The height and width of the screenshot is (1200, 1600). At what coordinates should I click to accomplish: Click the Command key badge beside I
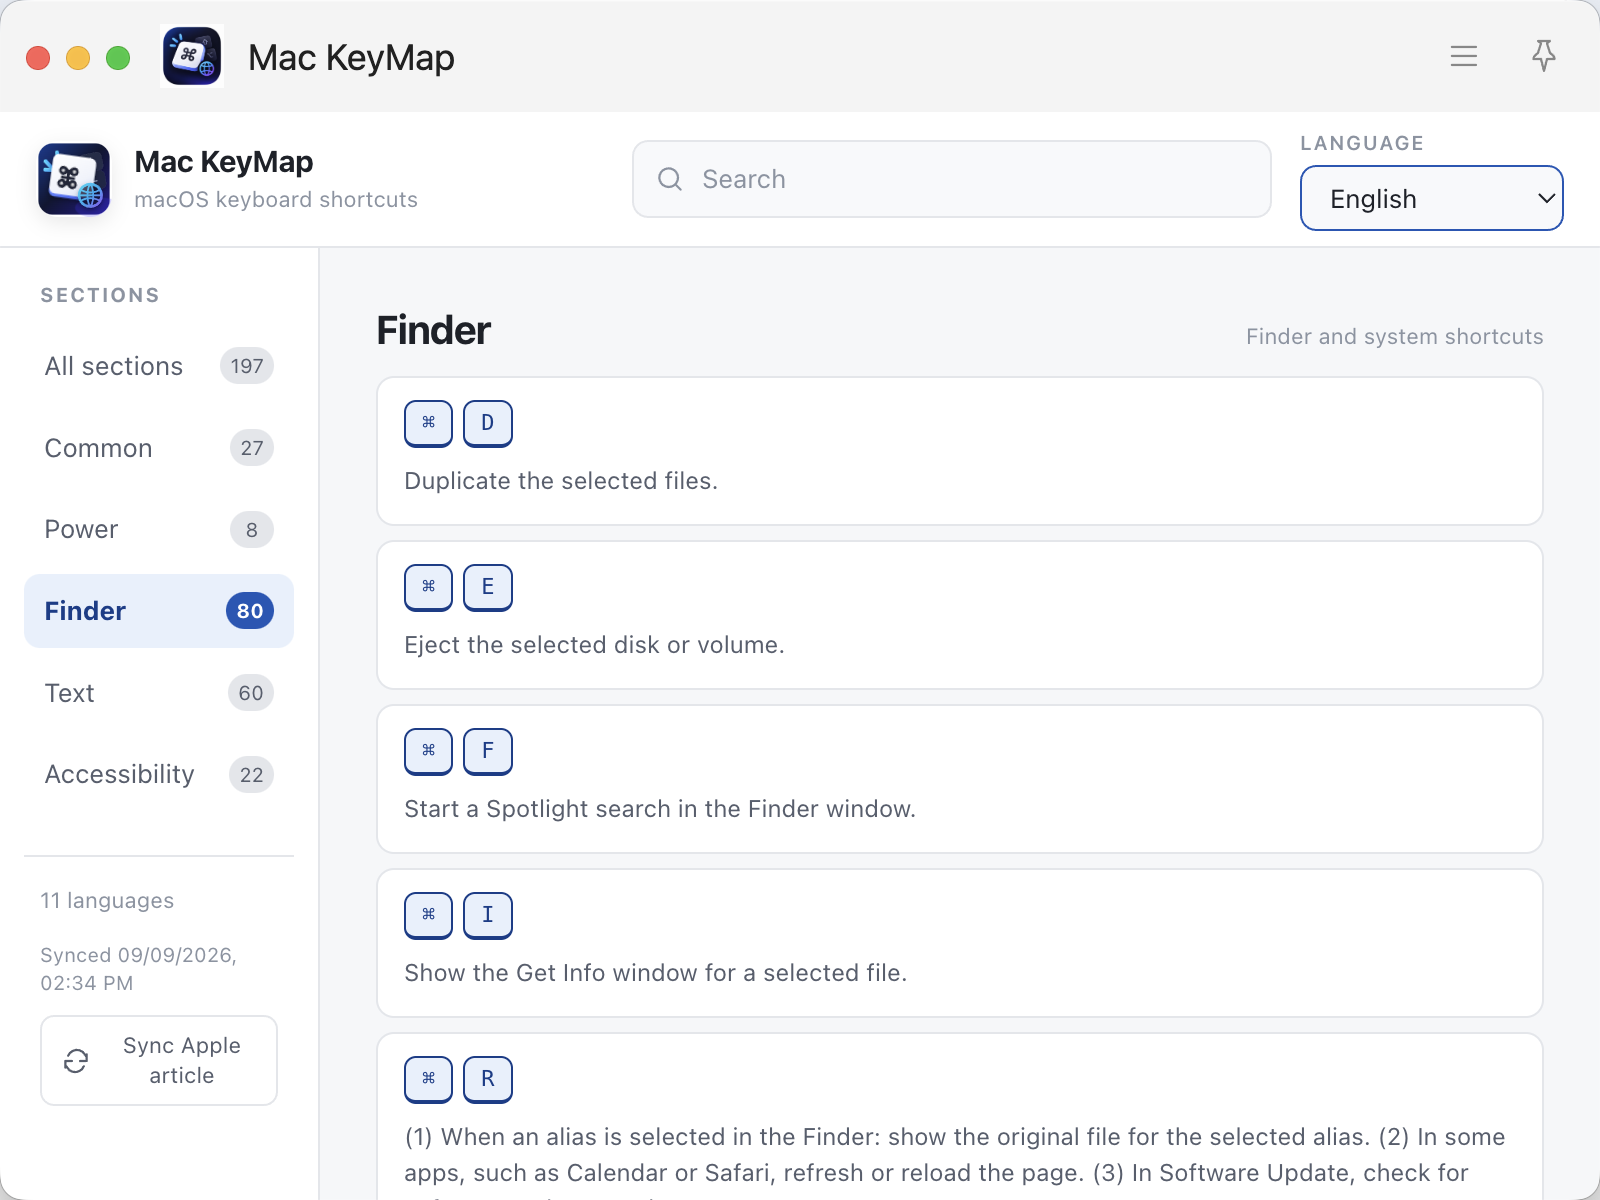tap(429, 915)
